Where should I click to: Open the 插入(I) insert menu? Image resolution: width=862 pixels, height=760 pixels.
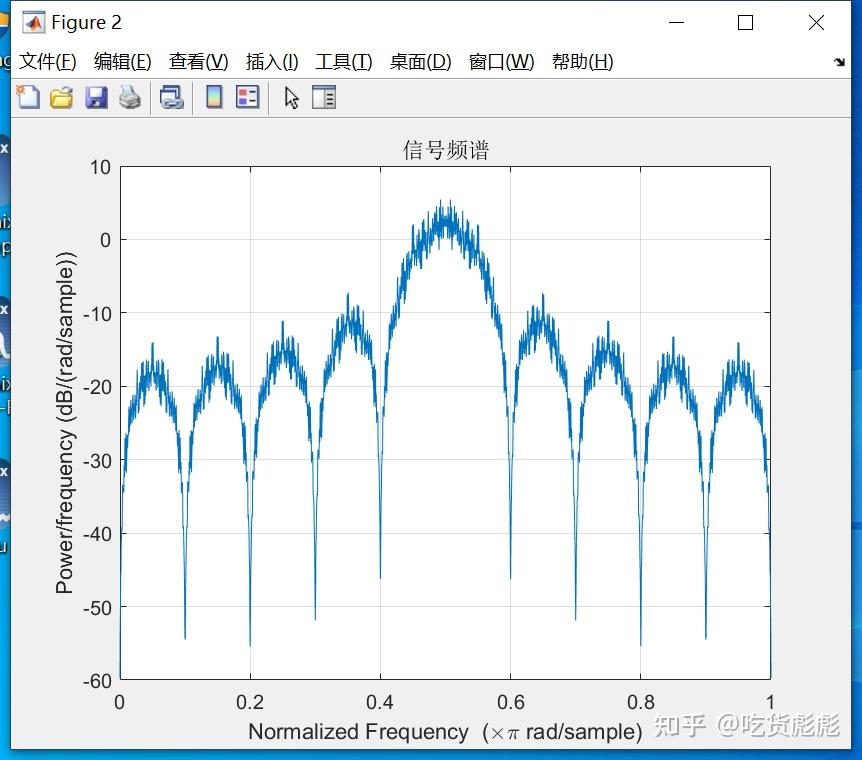pyautogui.click(x=271, y=61)
